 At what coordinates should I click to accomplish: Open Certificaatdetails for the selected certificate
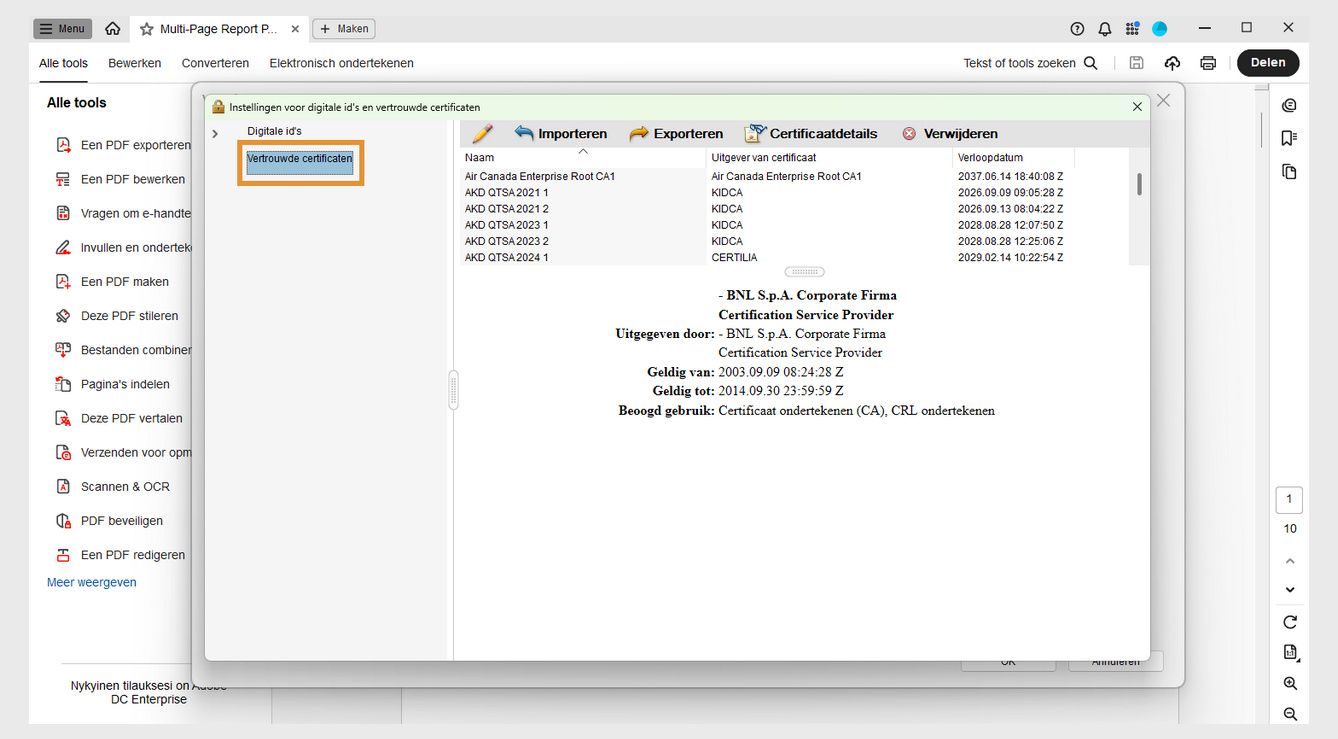tap(811, 133)
